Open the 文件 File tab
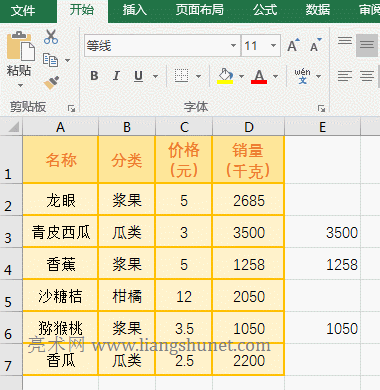Screen dimensions: 380x390 (x=23, y=10)
